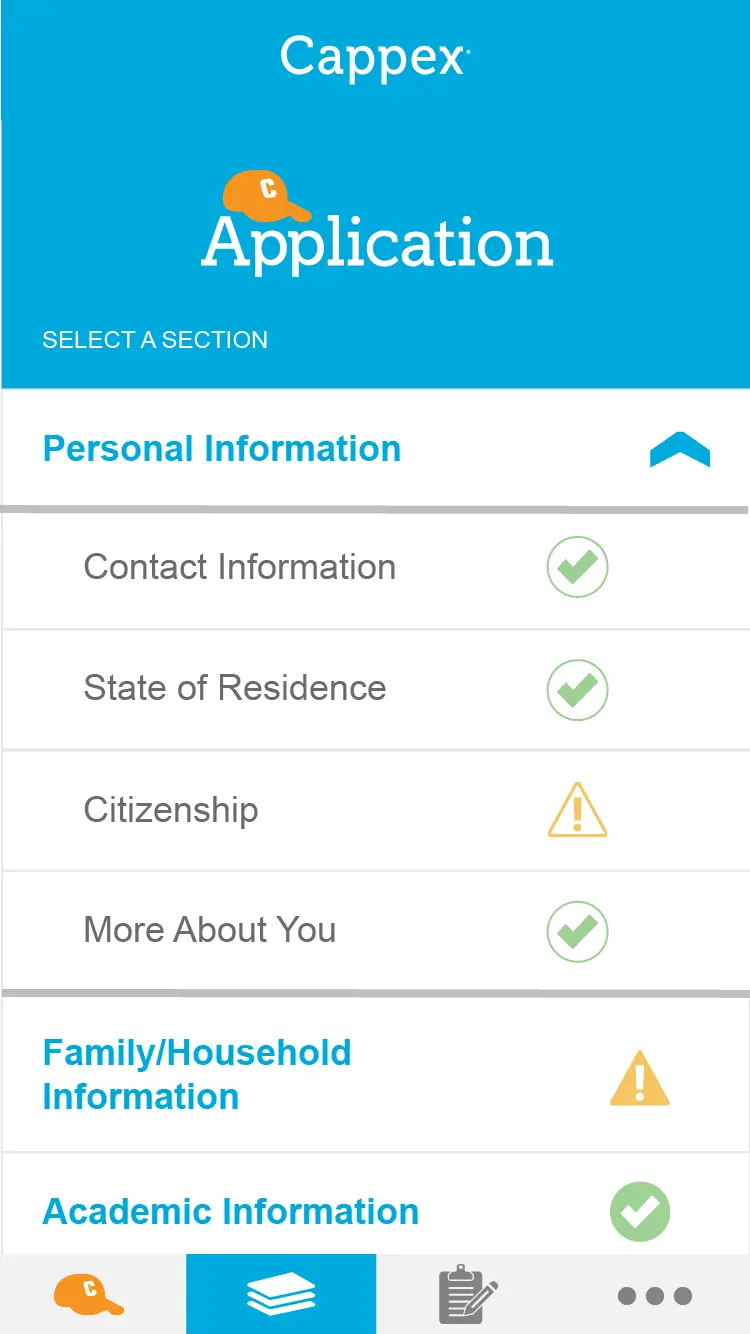Tap the Academic Information green checkmark icon

point(639,1212)
